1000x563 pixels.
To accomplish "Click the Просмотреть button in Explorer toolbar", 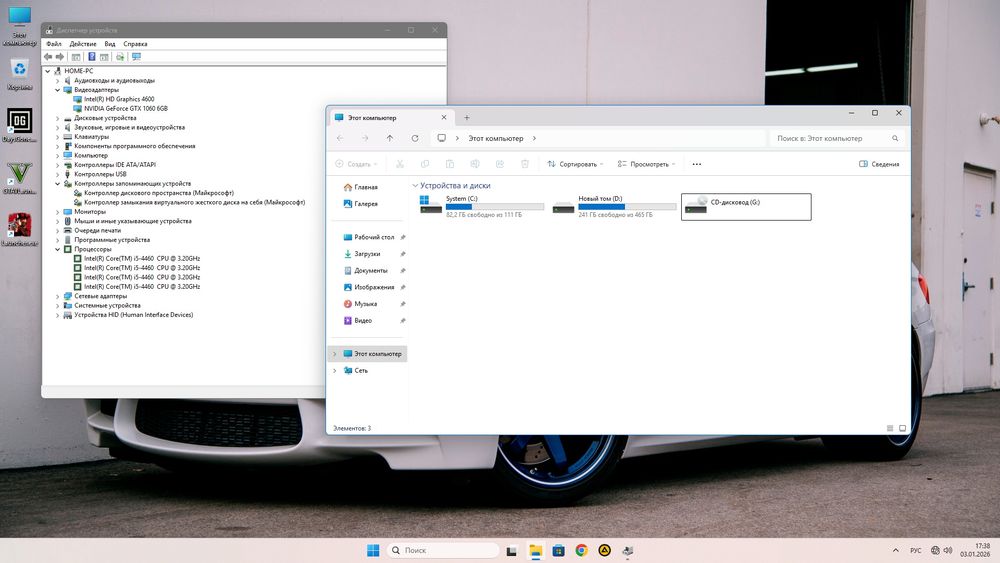I will coord(646,164).
